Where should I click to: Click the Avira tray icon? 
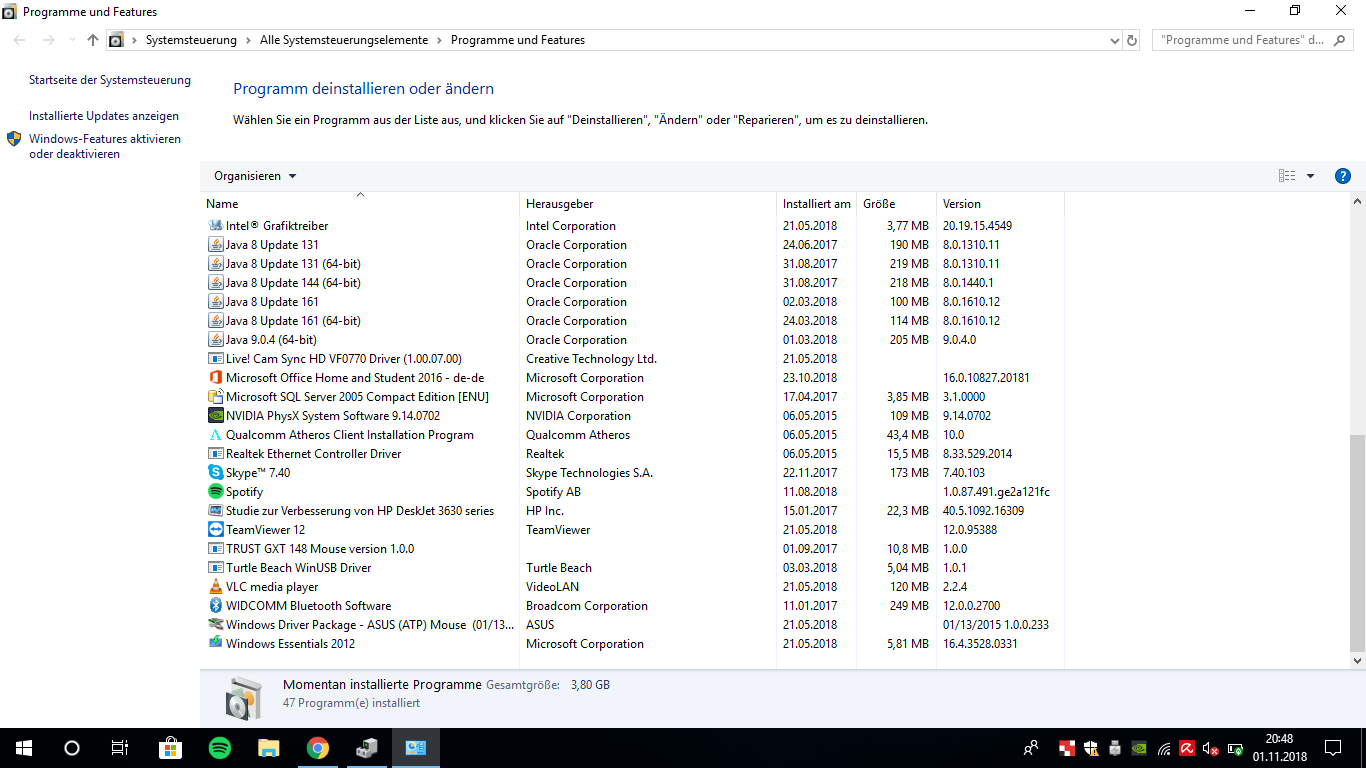1187,748
